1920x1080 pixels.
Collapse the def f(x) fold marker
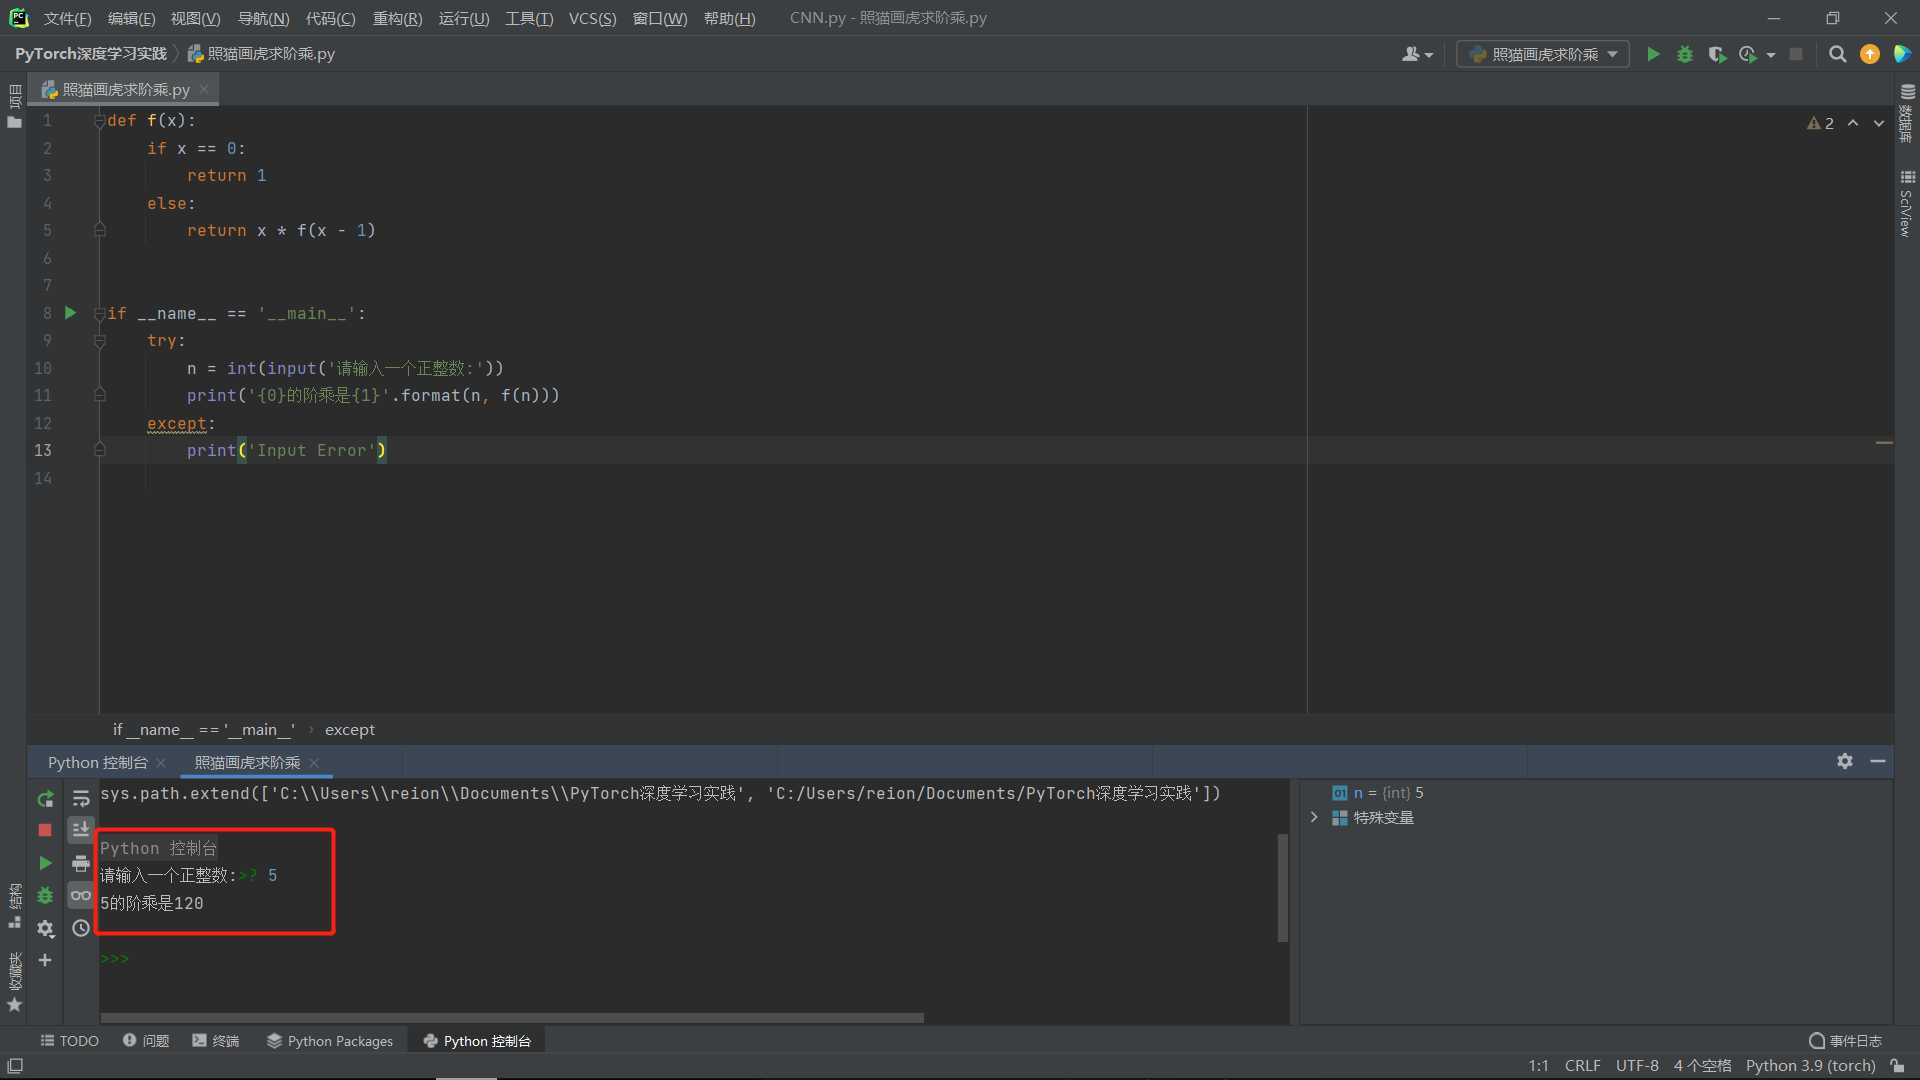pyautogui.click(x=99, y=121)
